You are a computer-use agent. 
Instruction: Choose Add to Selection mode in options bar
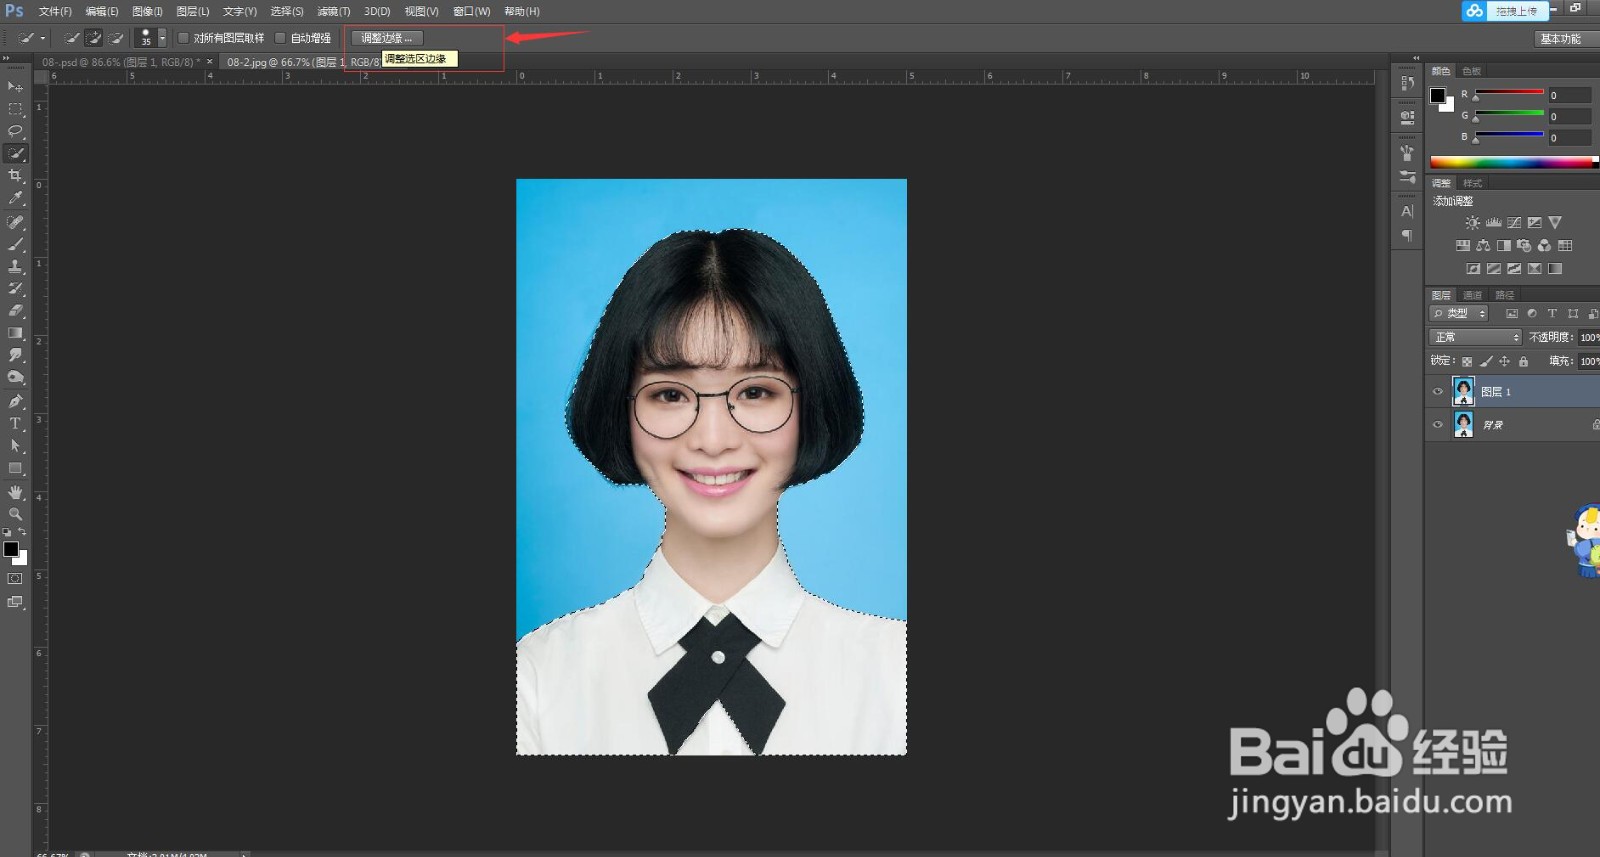click(x=94, y=38)
